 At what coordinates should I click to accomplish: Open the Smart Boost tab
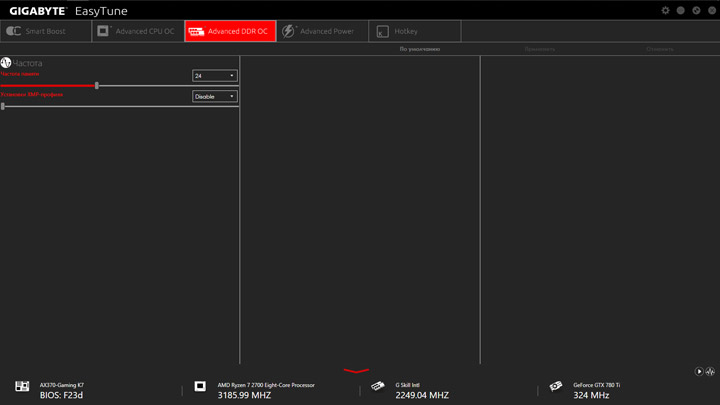click(46, 31)
